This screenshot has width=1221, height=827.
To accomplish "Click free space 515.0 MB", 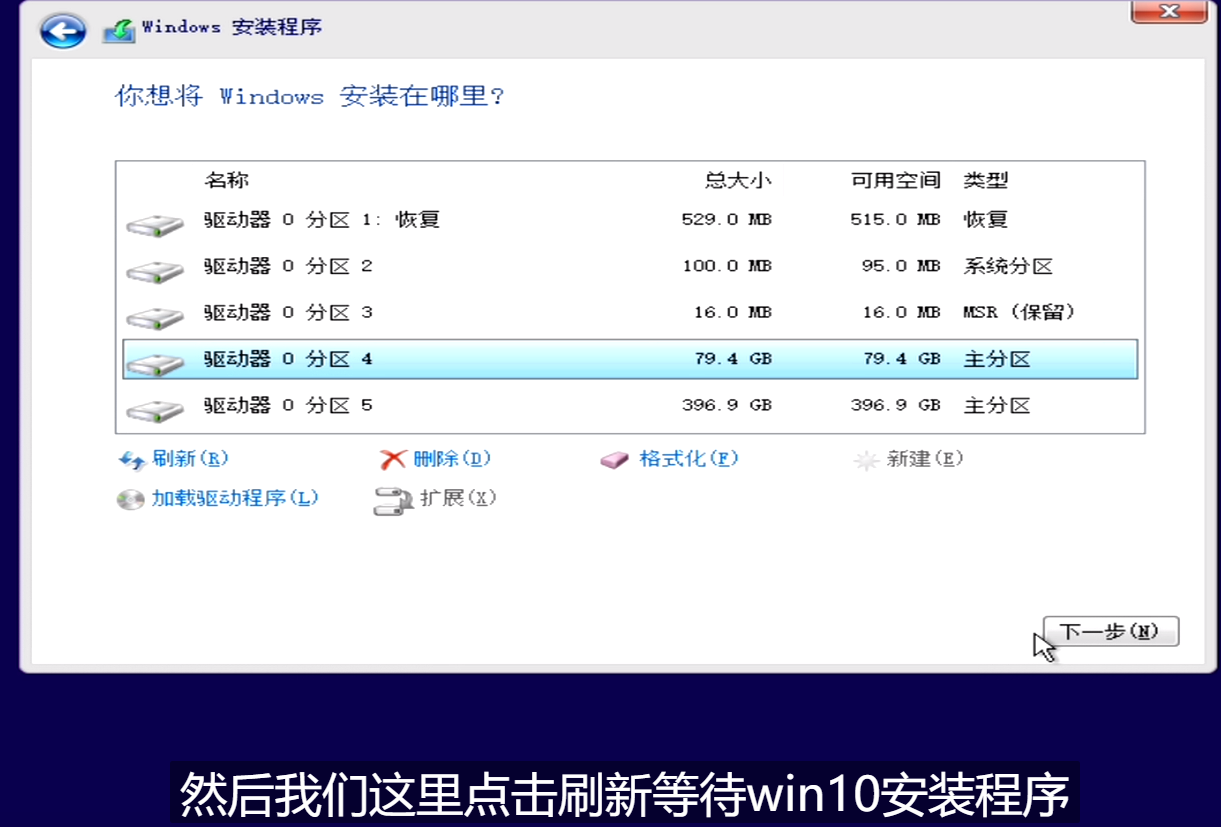I will pyautogui.click(x=895, y=219).
